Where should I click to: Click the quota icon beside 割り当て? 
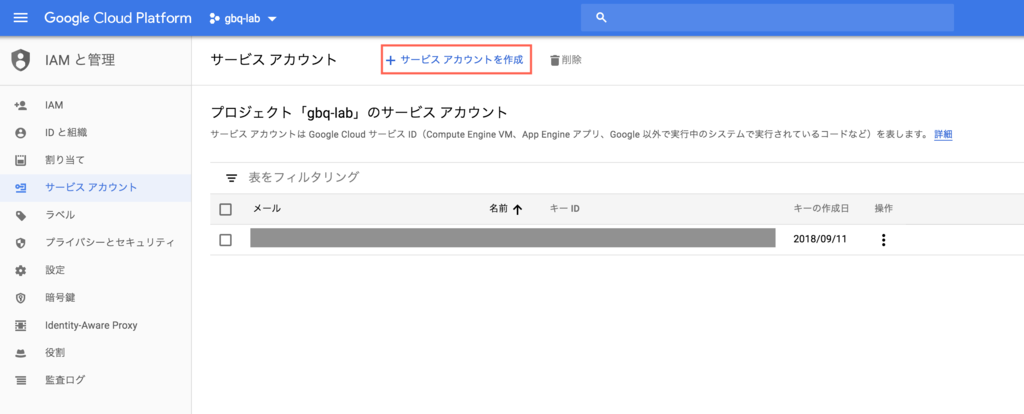click(20, 160)
